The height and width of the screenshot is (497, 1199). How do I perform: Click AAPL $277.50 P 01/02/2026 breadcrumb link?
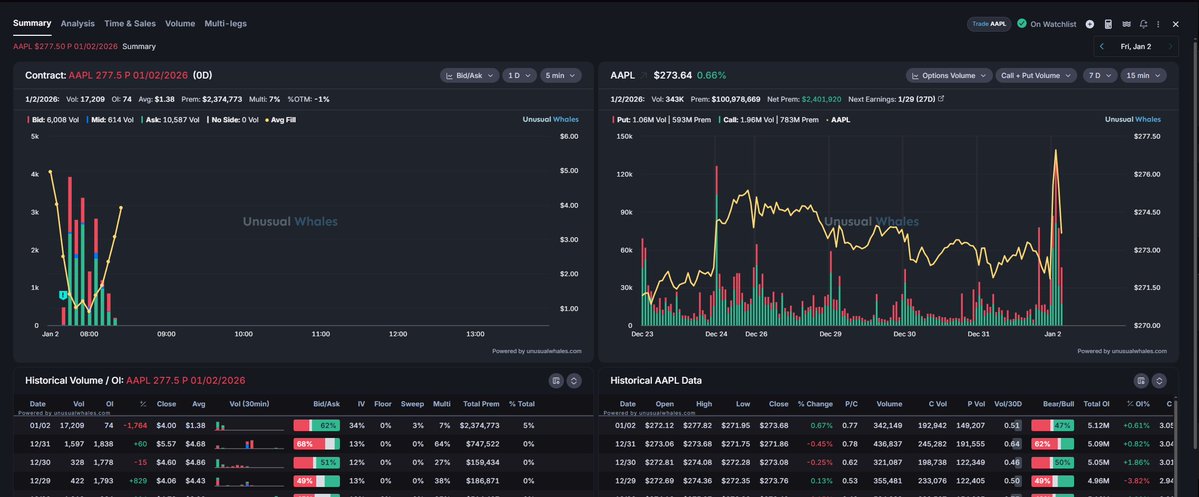65,47
